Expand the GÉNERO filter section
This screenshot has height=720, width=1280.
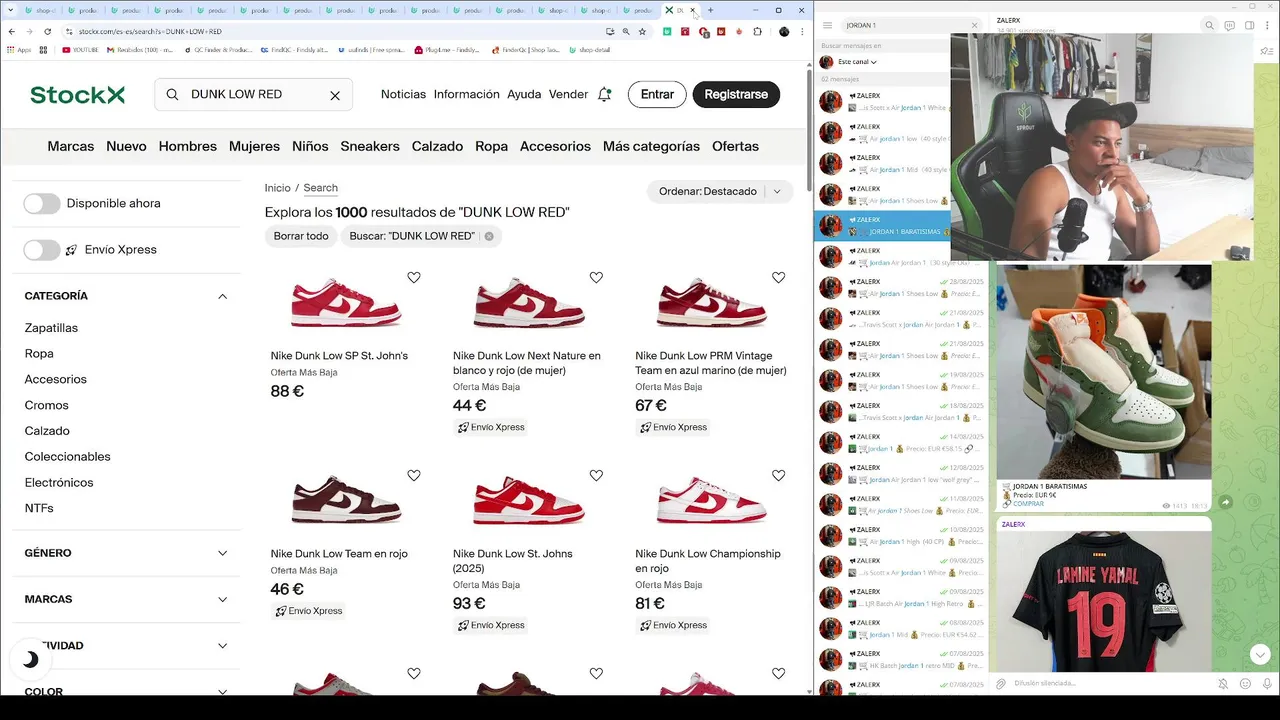(x=222, y=553)
